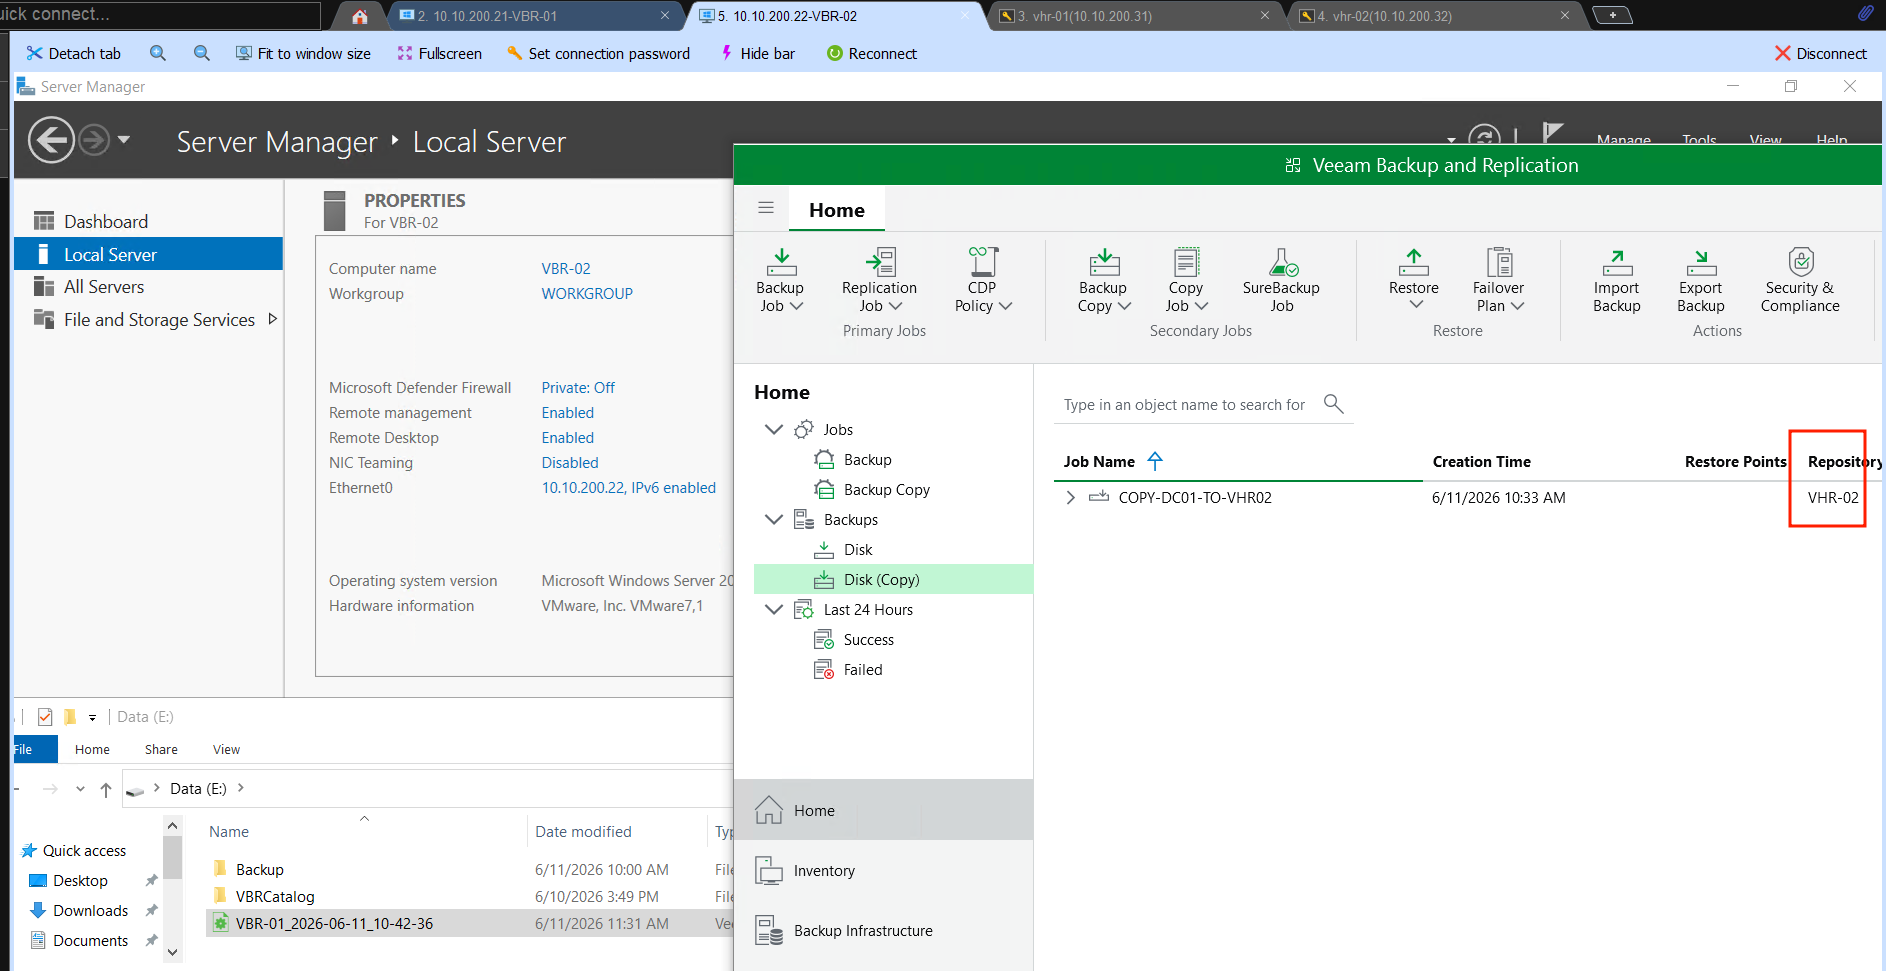Select the VBRCatalog folder

(275, 896)
